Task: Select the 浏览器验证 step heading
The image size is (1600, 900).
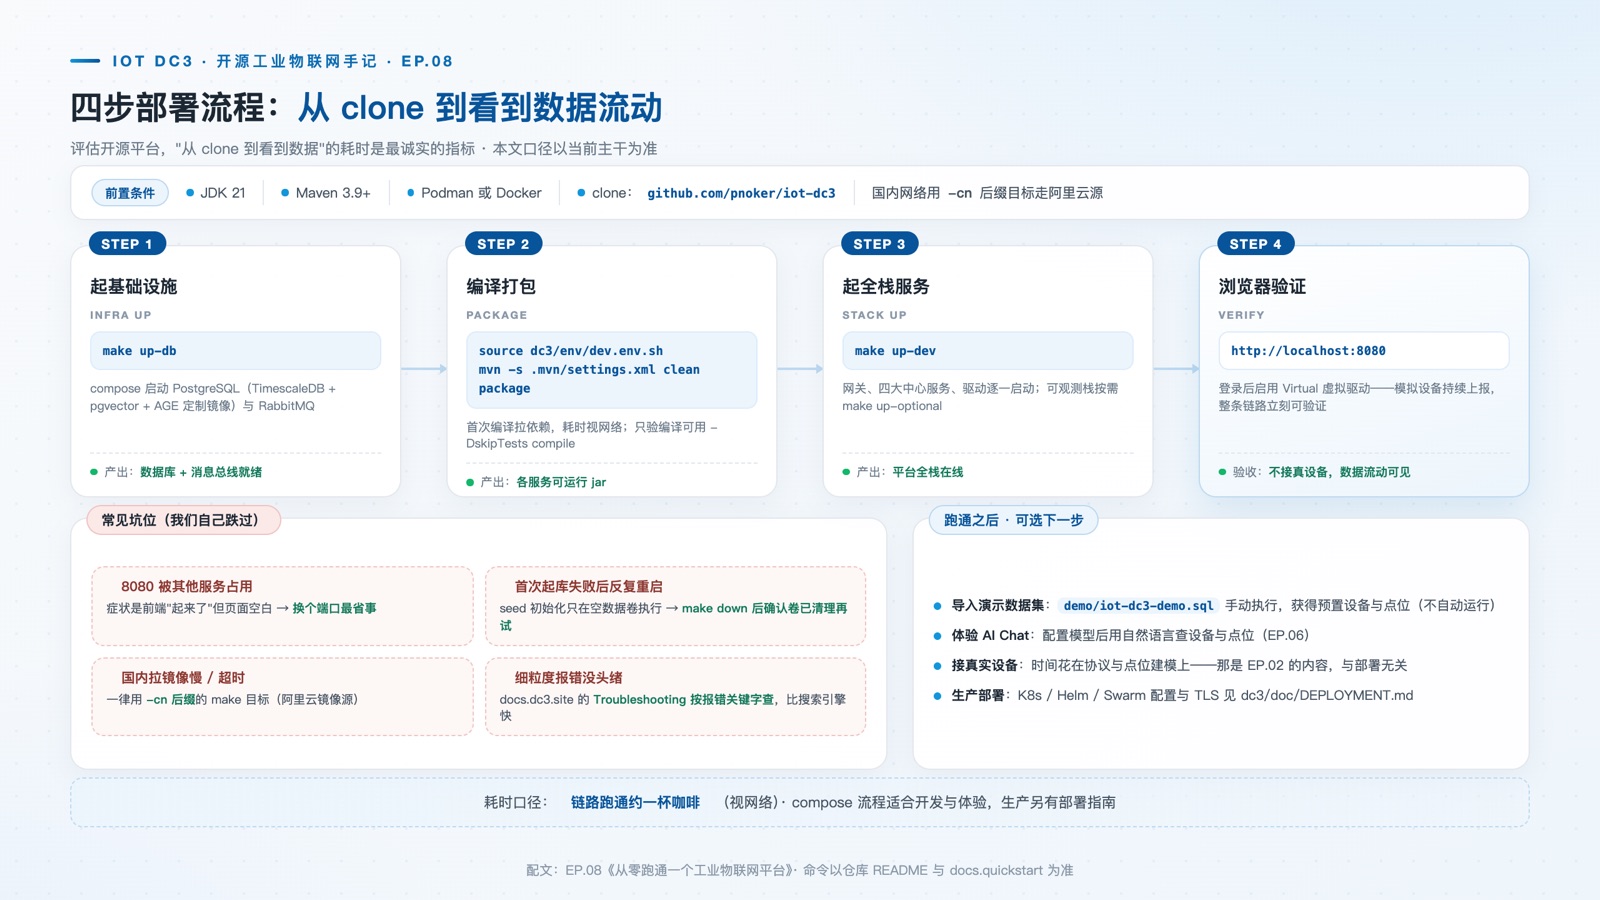Action: pos(1261,287)
